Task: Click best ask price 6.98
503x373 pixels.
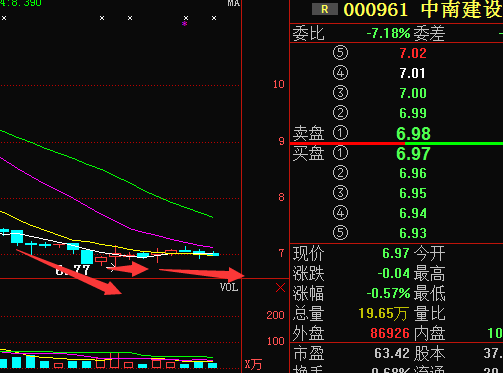Action: tap(413, 134)
